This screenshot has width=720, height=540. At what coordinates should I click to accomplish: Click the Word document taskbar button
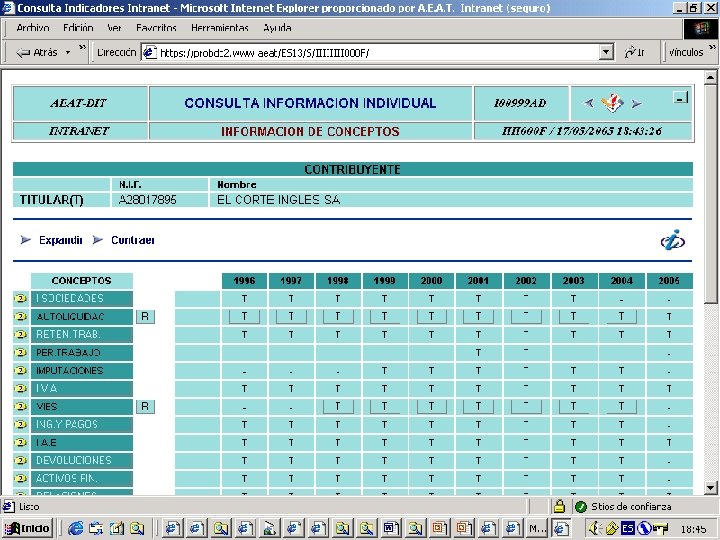(391, 529)
